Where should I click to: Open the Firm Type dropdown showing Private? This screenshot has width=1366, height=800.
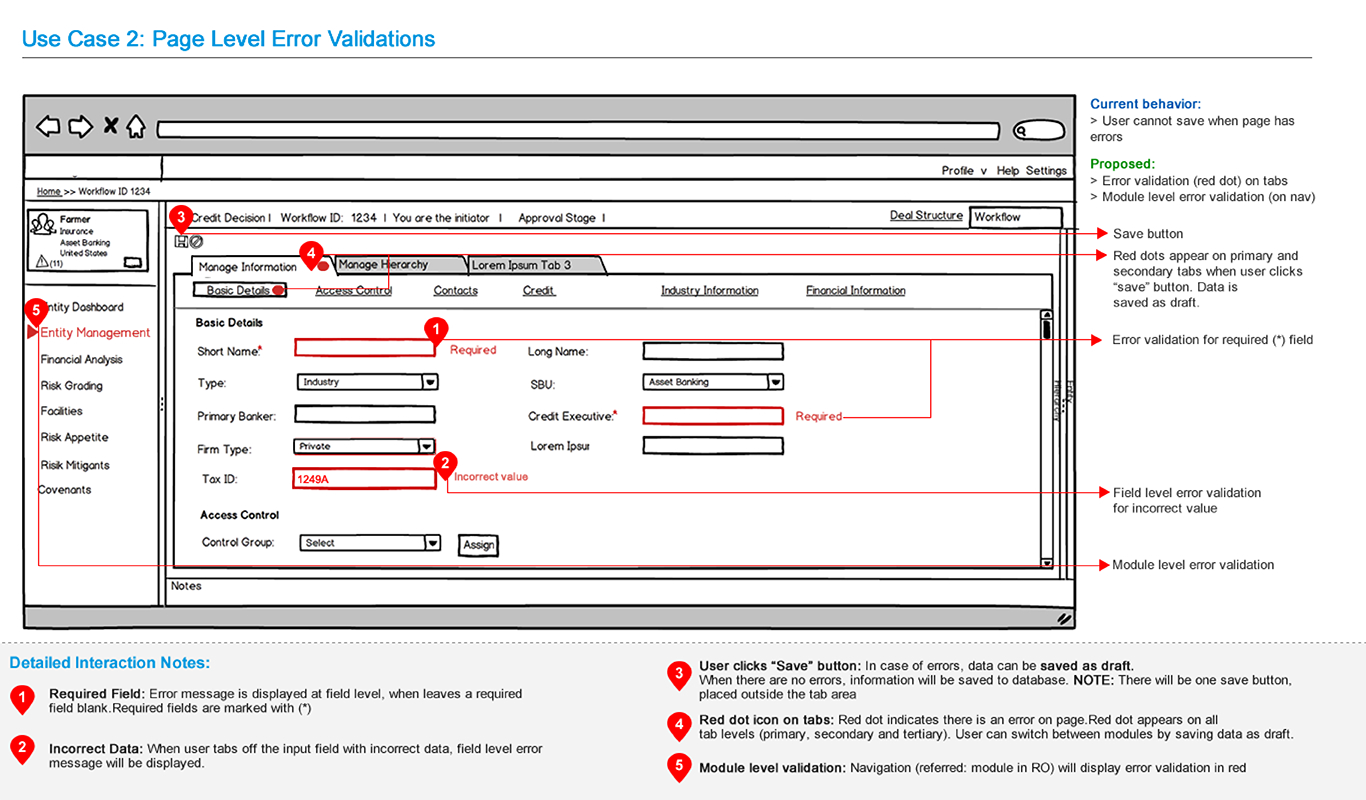pyautogui.click(x=364, y=446)
